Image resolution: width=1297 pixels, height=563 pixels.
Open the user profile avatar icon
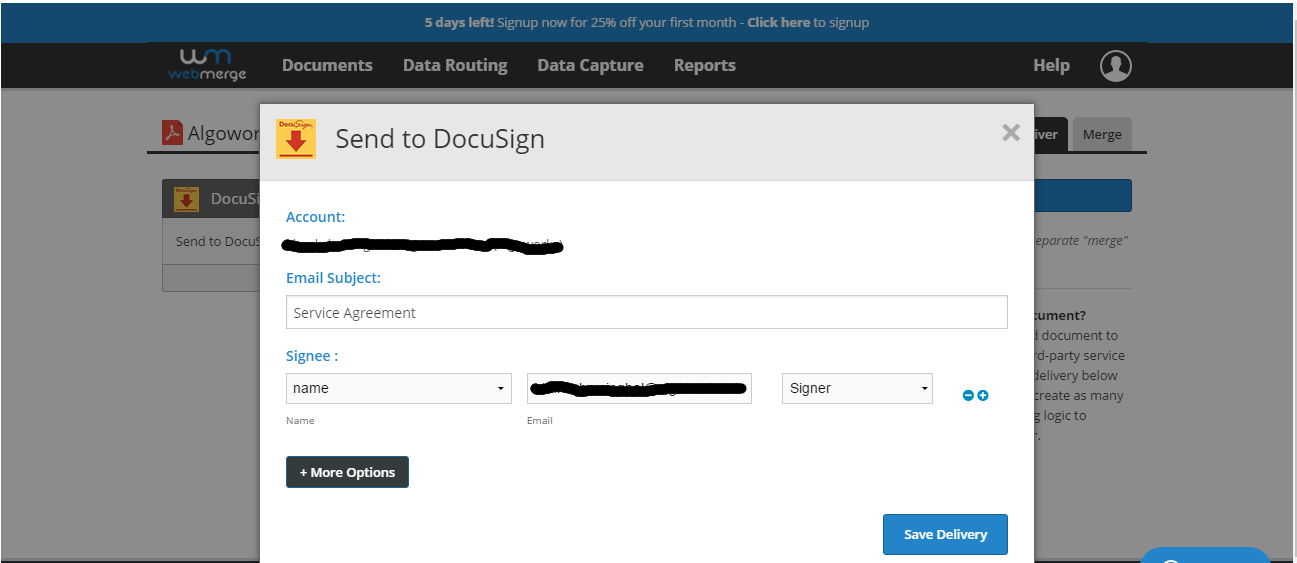pyautogui.click(x=1115, y=66)
